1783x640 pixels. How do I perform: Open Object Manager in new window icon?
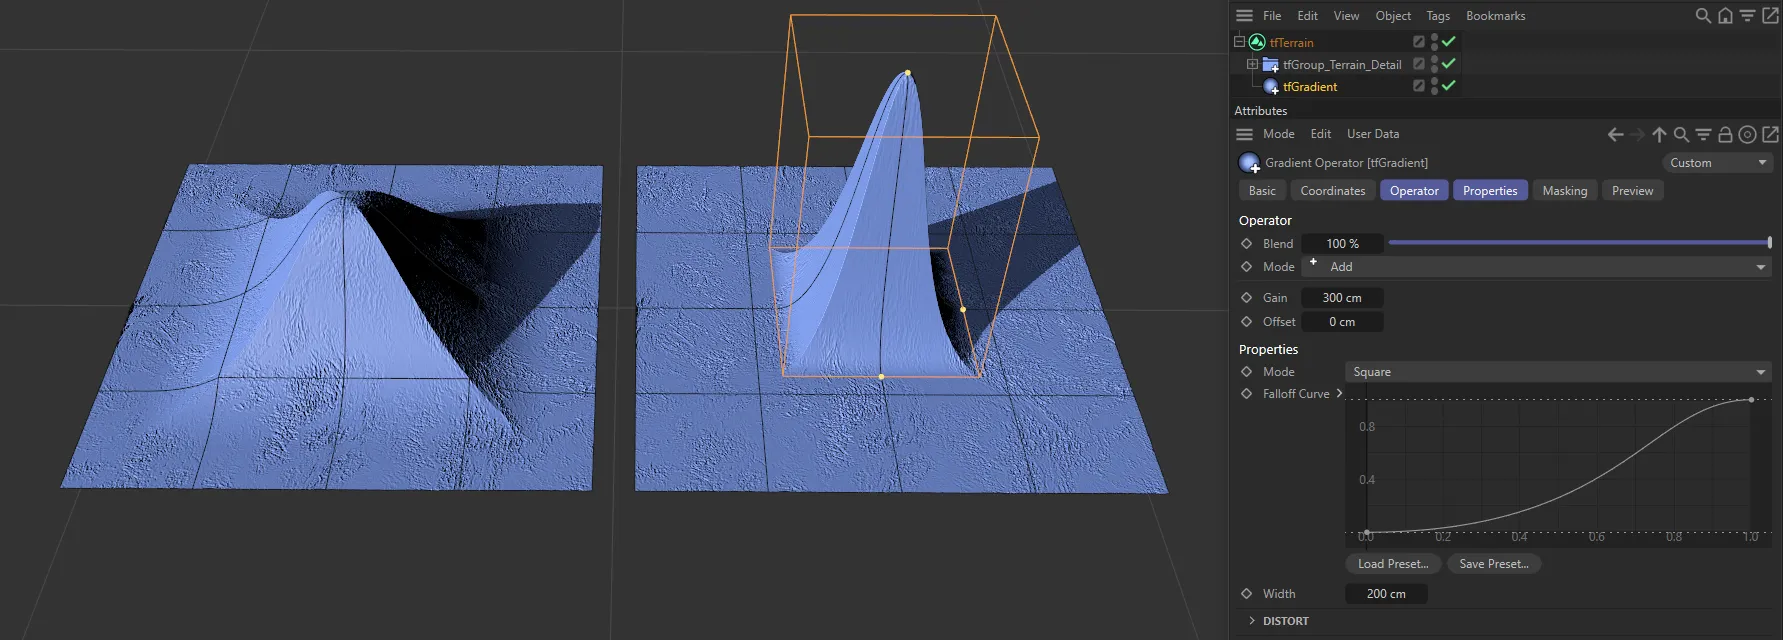(x=1770, y=16)
